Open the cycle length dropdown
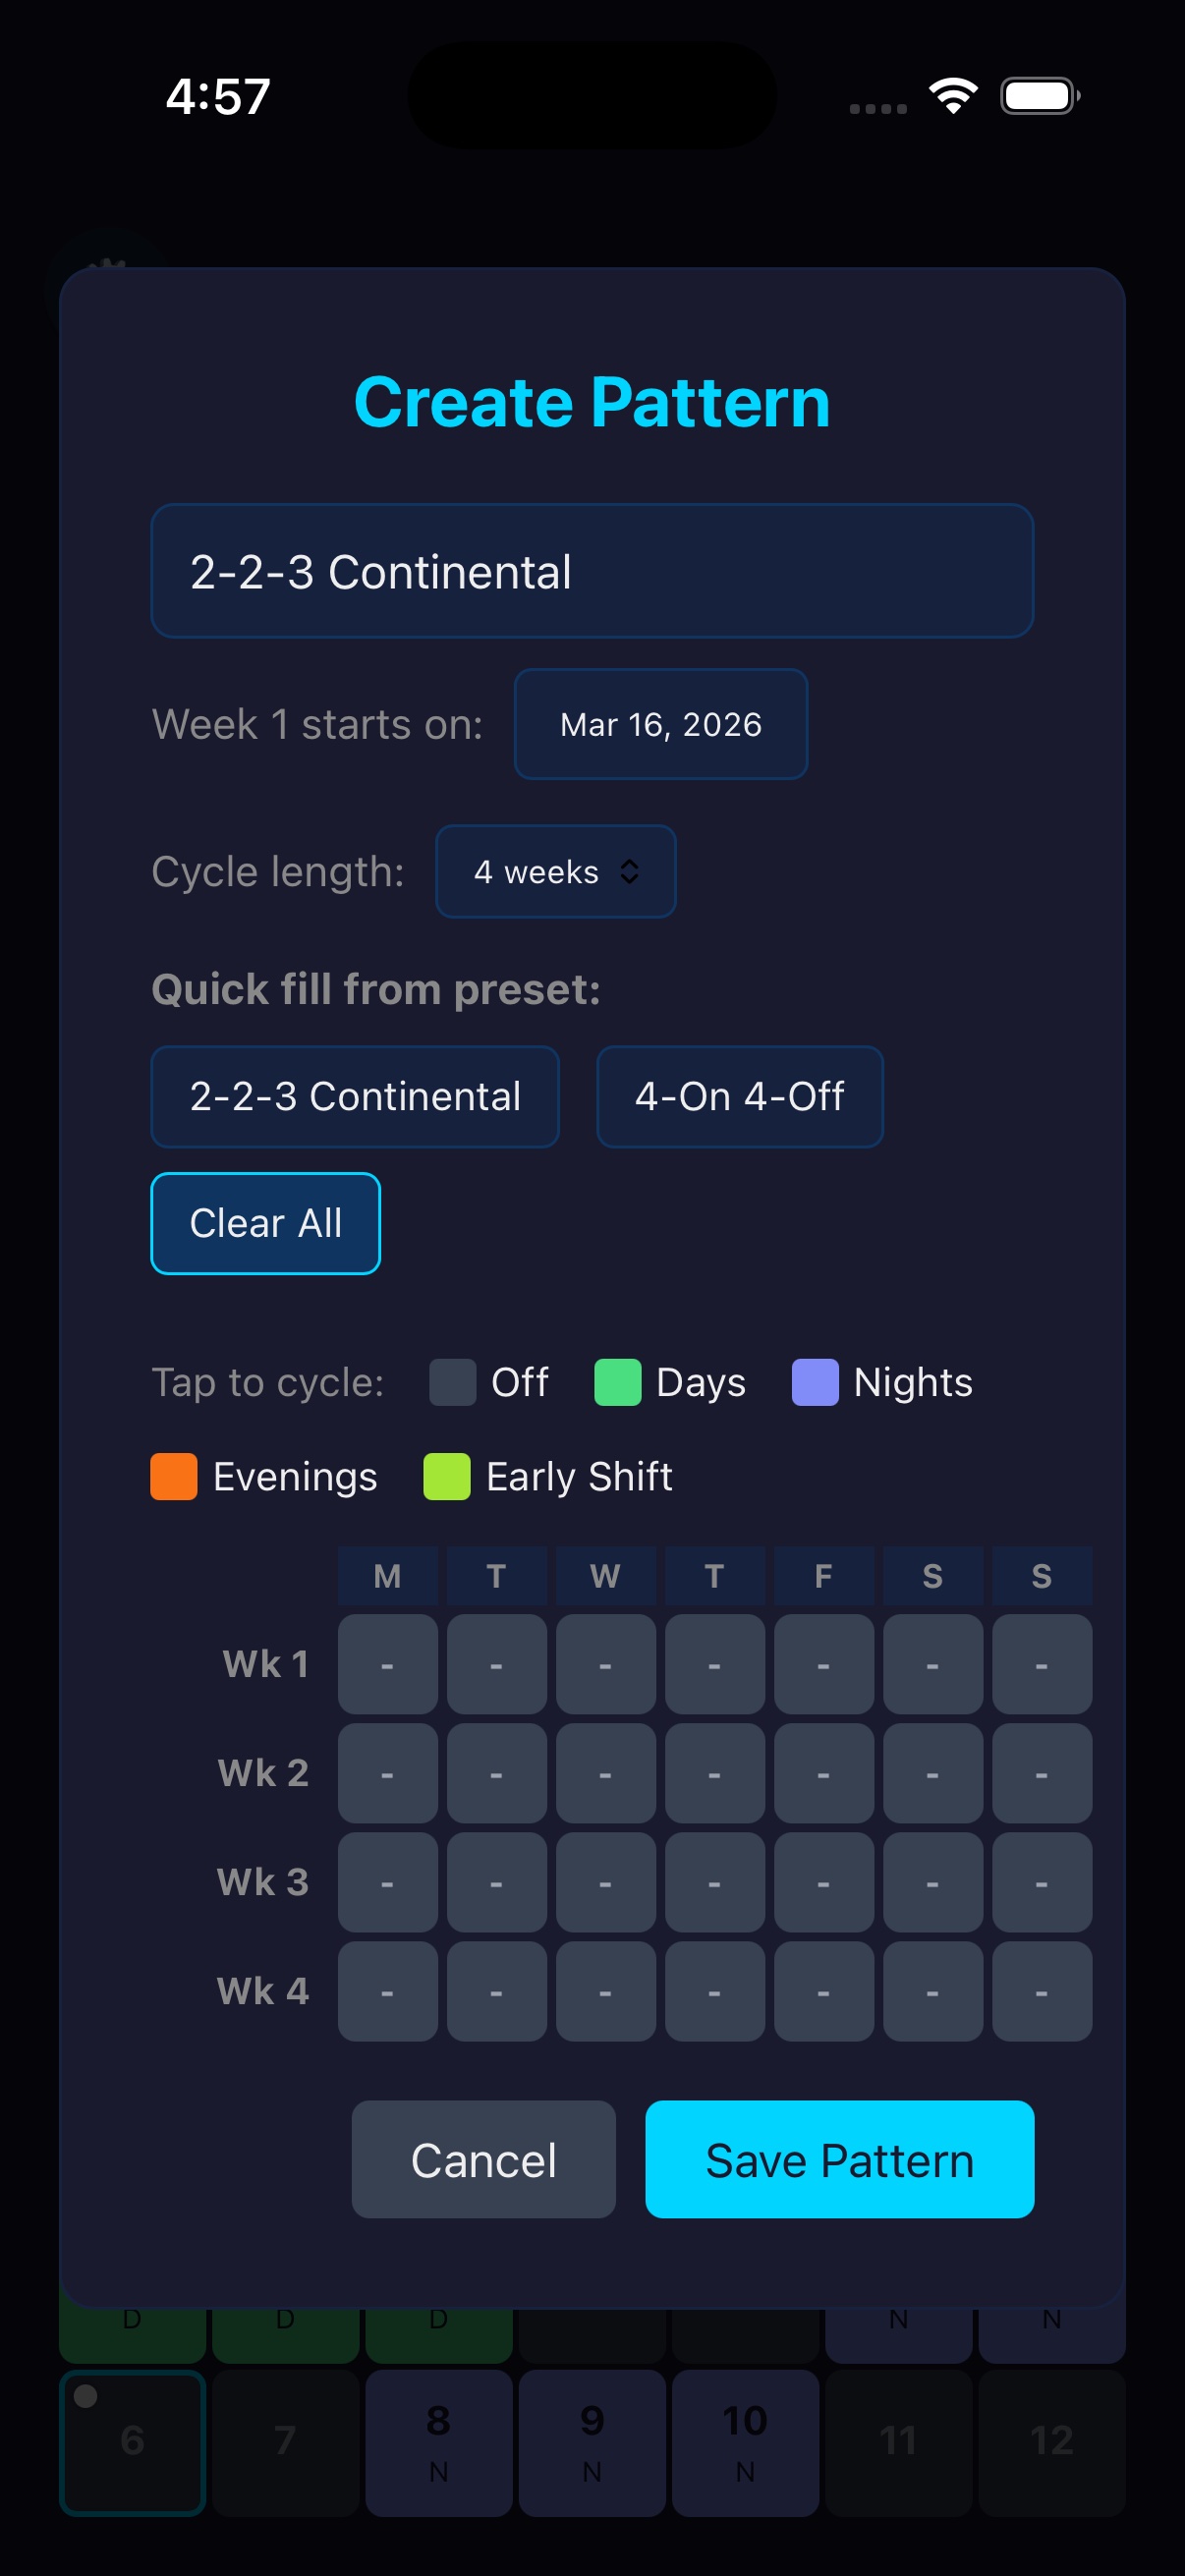 tap(555, 871)
